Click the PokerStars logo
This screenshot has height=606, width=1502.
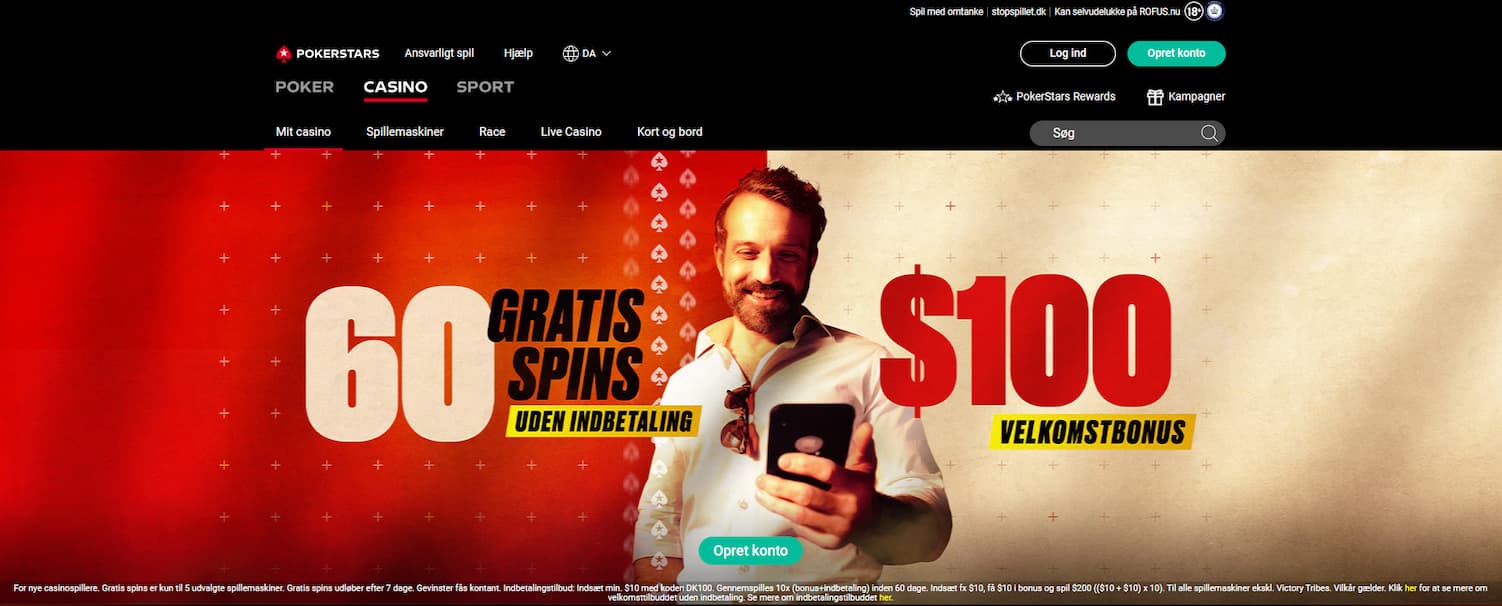tap(328, 54)
